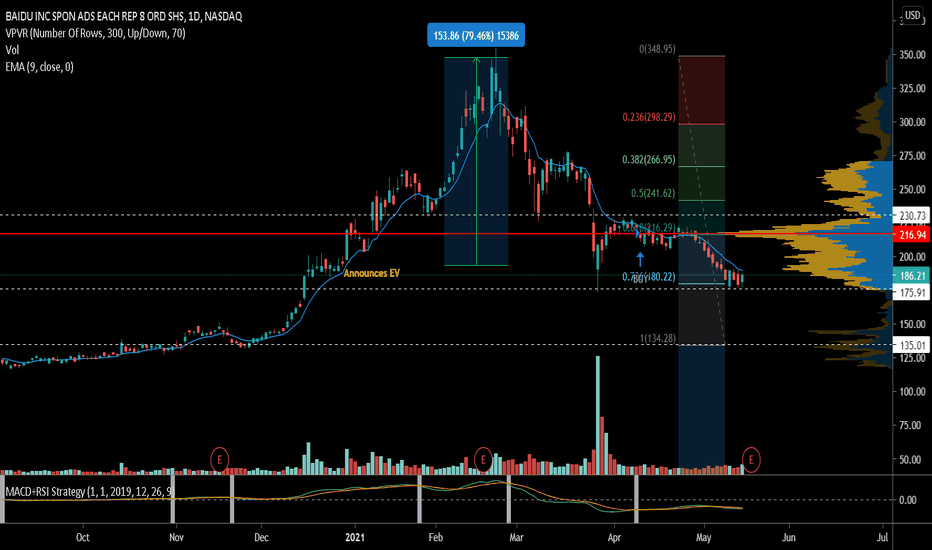Click the Jul label on time axis
The width and height of the screenshot is (932, 550).
click(882, 538)
